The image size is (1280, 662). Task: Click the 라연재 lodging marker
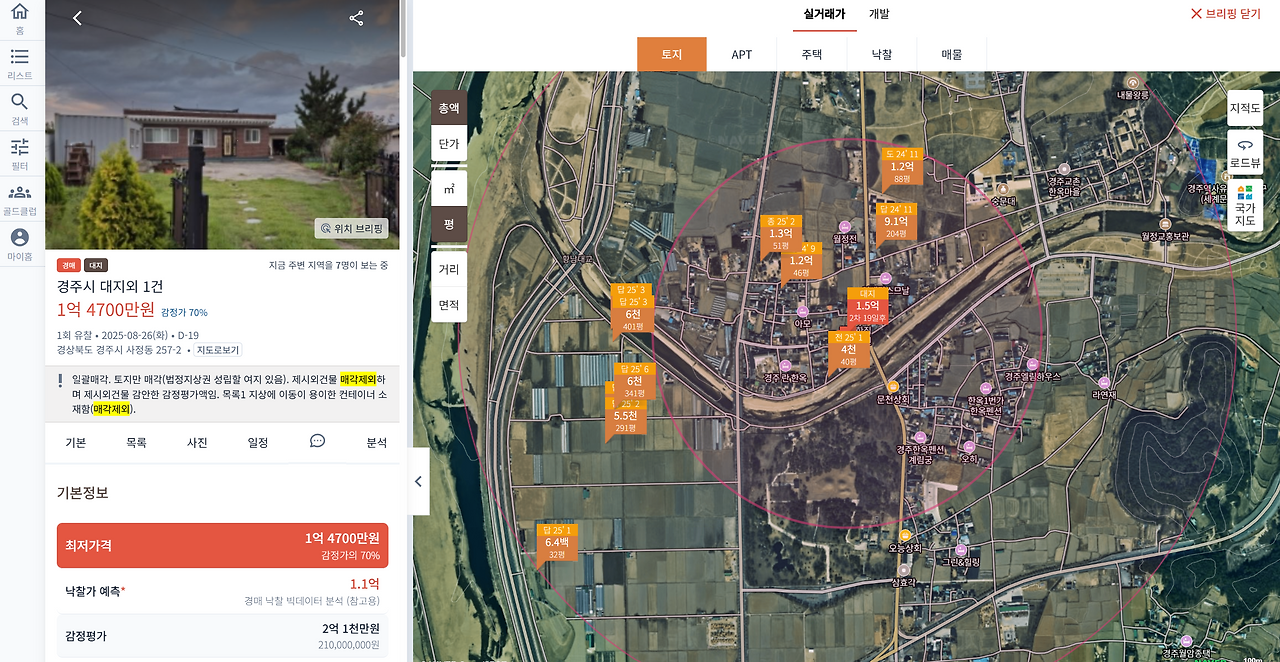click(1105, 383)
